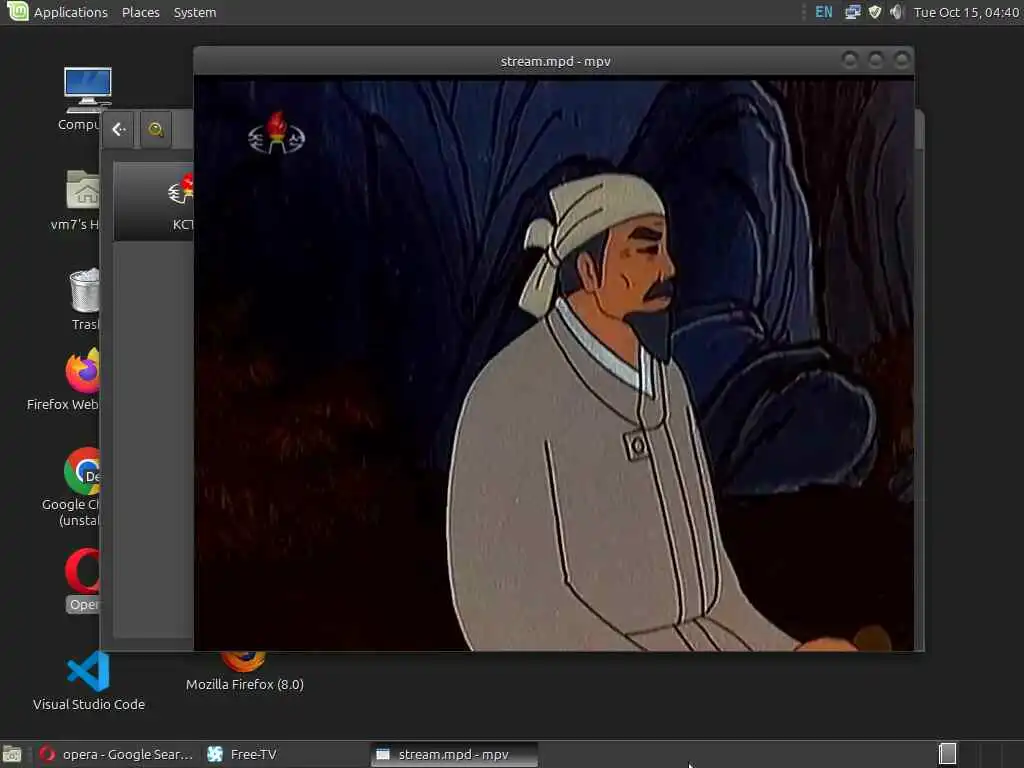Image resolution: width=1024 pixels, height=768 pixels.
Task: Open Mozilla Firefox (8.0) desktop icon
Action: tap(244, 673)
